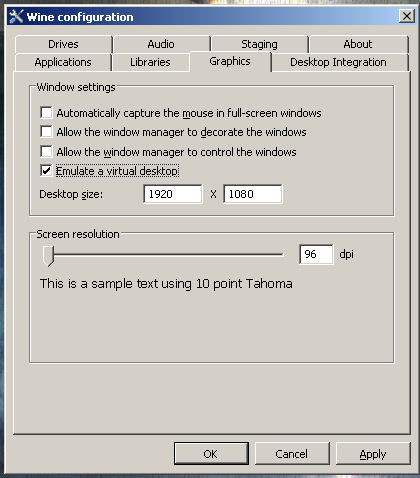
Task: Focus the desktop width field showing 1920
Action: pyautogui.click(x=173, y=194)
